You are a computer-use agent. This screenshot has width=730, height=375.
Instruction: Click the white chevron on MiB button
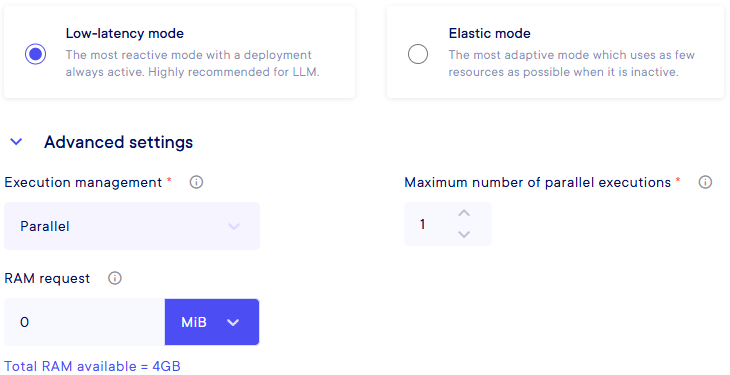click(233, 322)
